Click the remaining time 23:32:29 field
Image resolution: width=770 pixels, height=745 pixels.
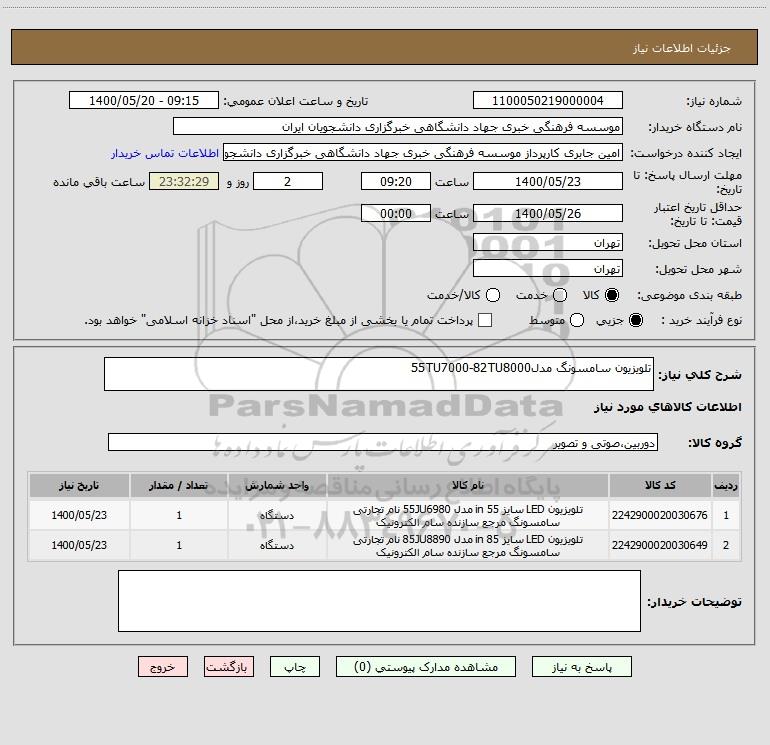coord(184,181)
